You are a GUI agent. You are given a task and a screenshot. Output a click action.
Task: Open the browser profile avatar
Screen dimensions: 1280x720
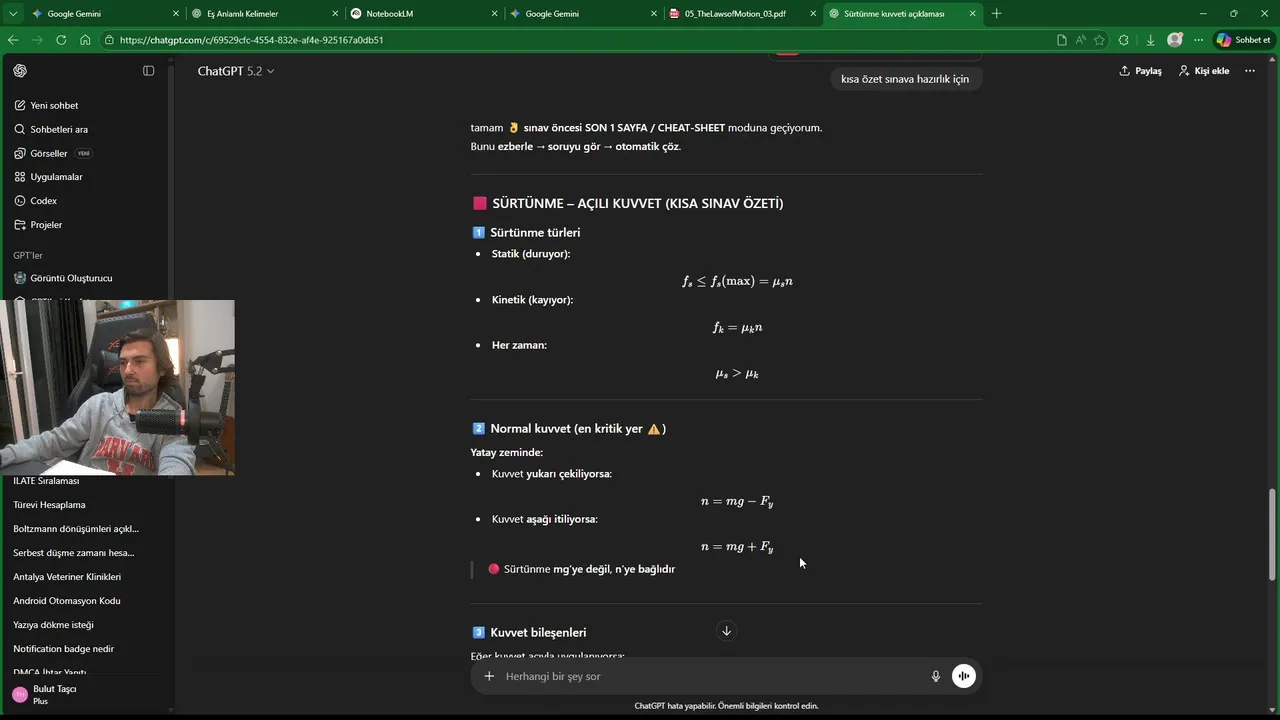point(1175,40)
